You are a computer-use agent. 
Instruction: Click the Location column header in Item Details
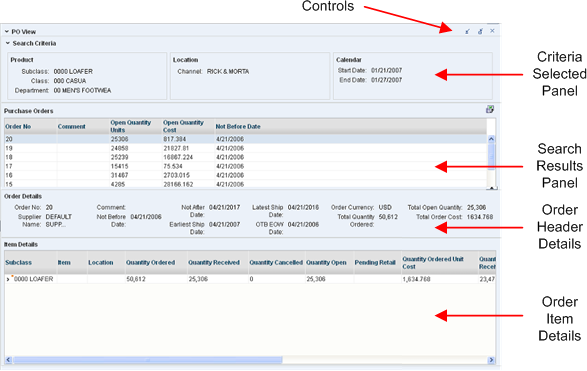tap(101, 262)
